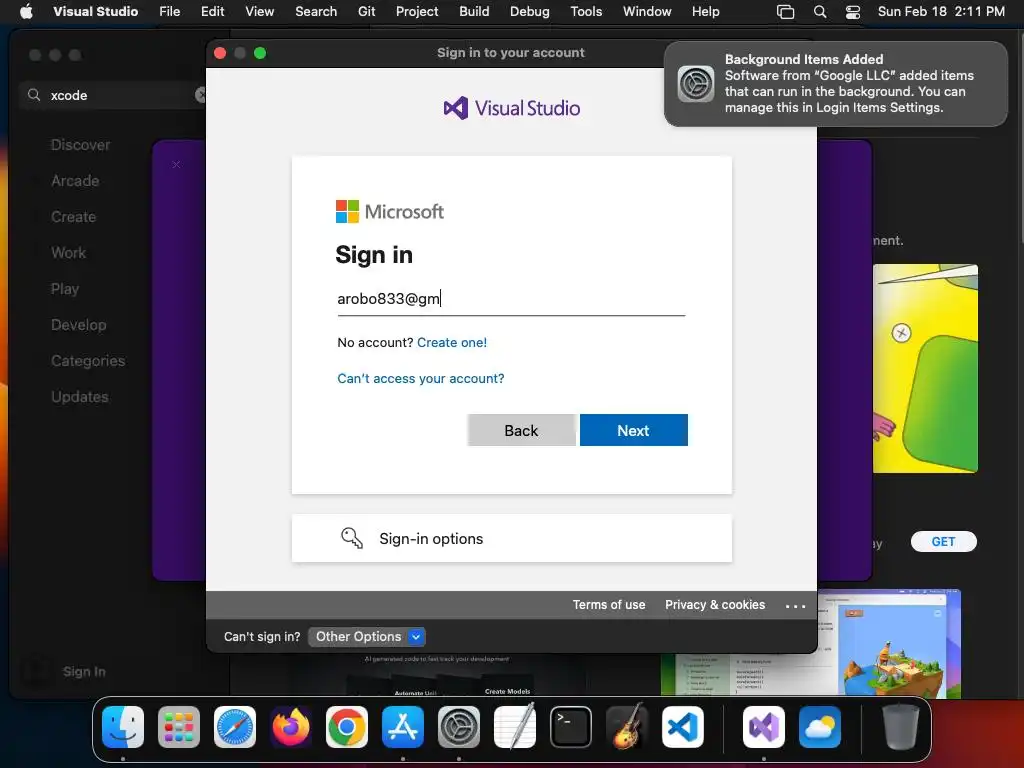
Task: Open the Git menu
Action: (366, 11)
